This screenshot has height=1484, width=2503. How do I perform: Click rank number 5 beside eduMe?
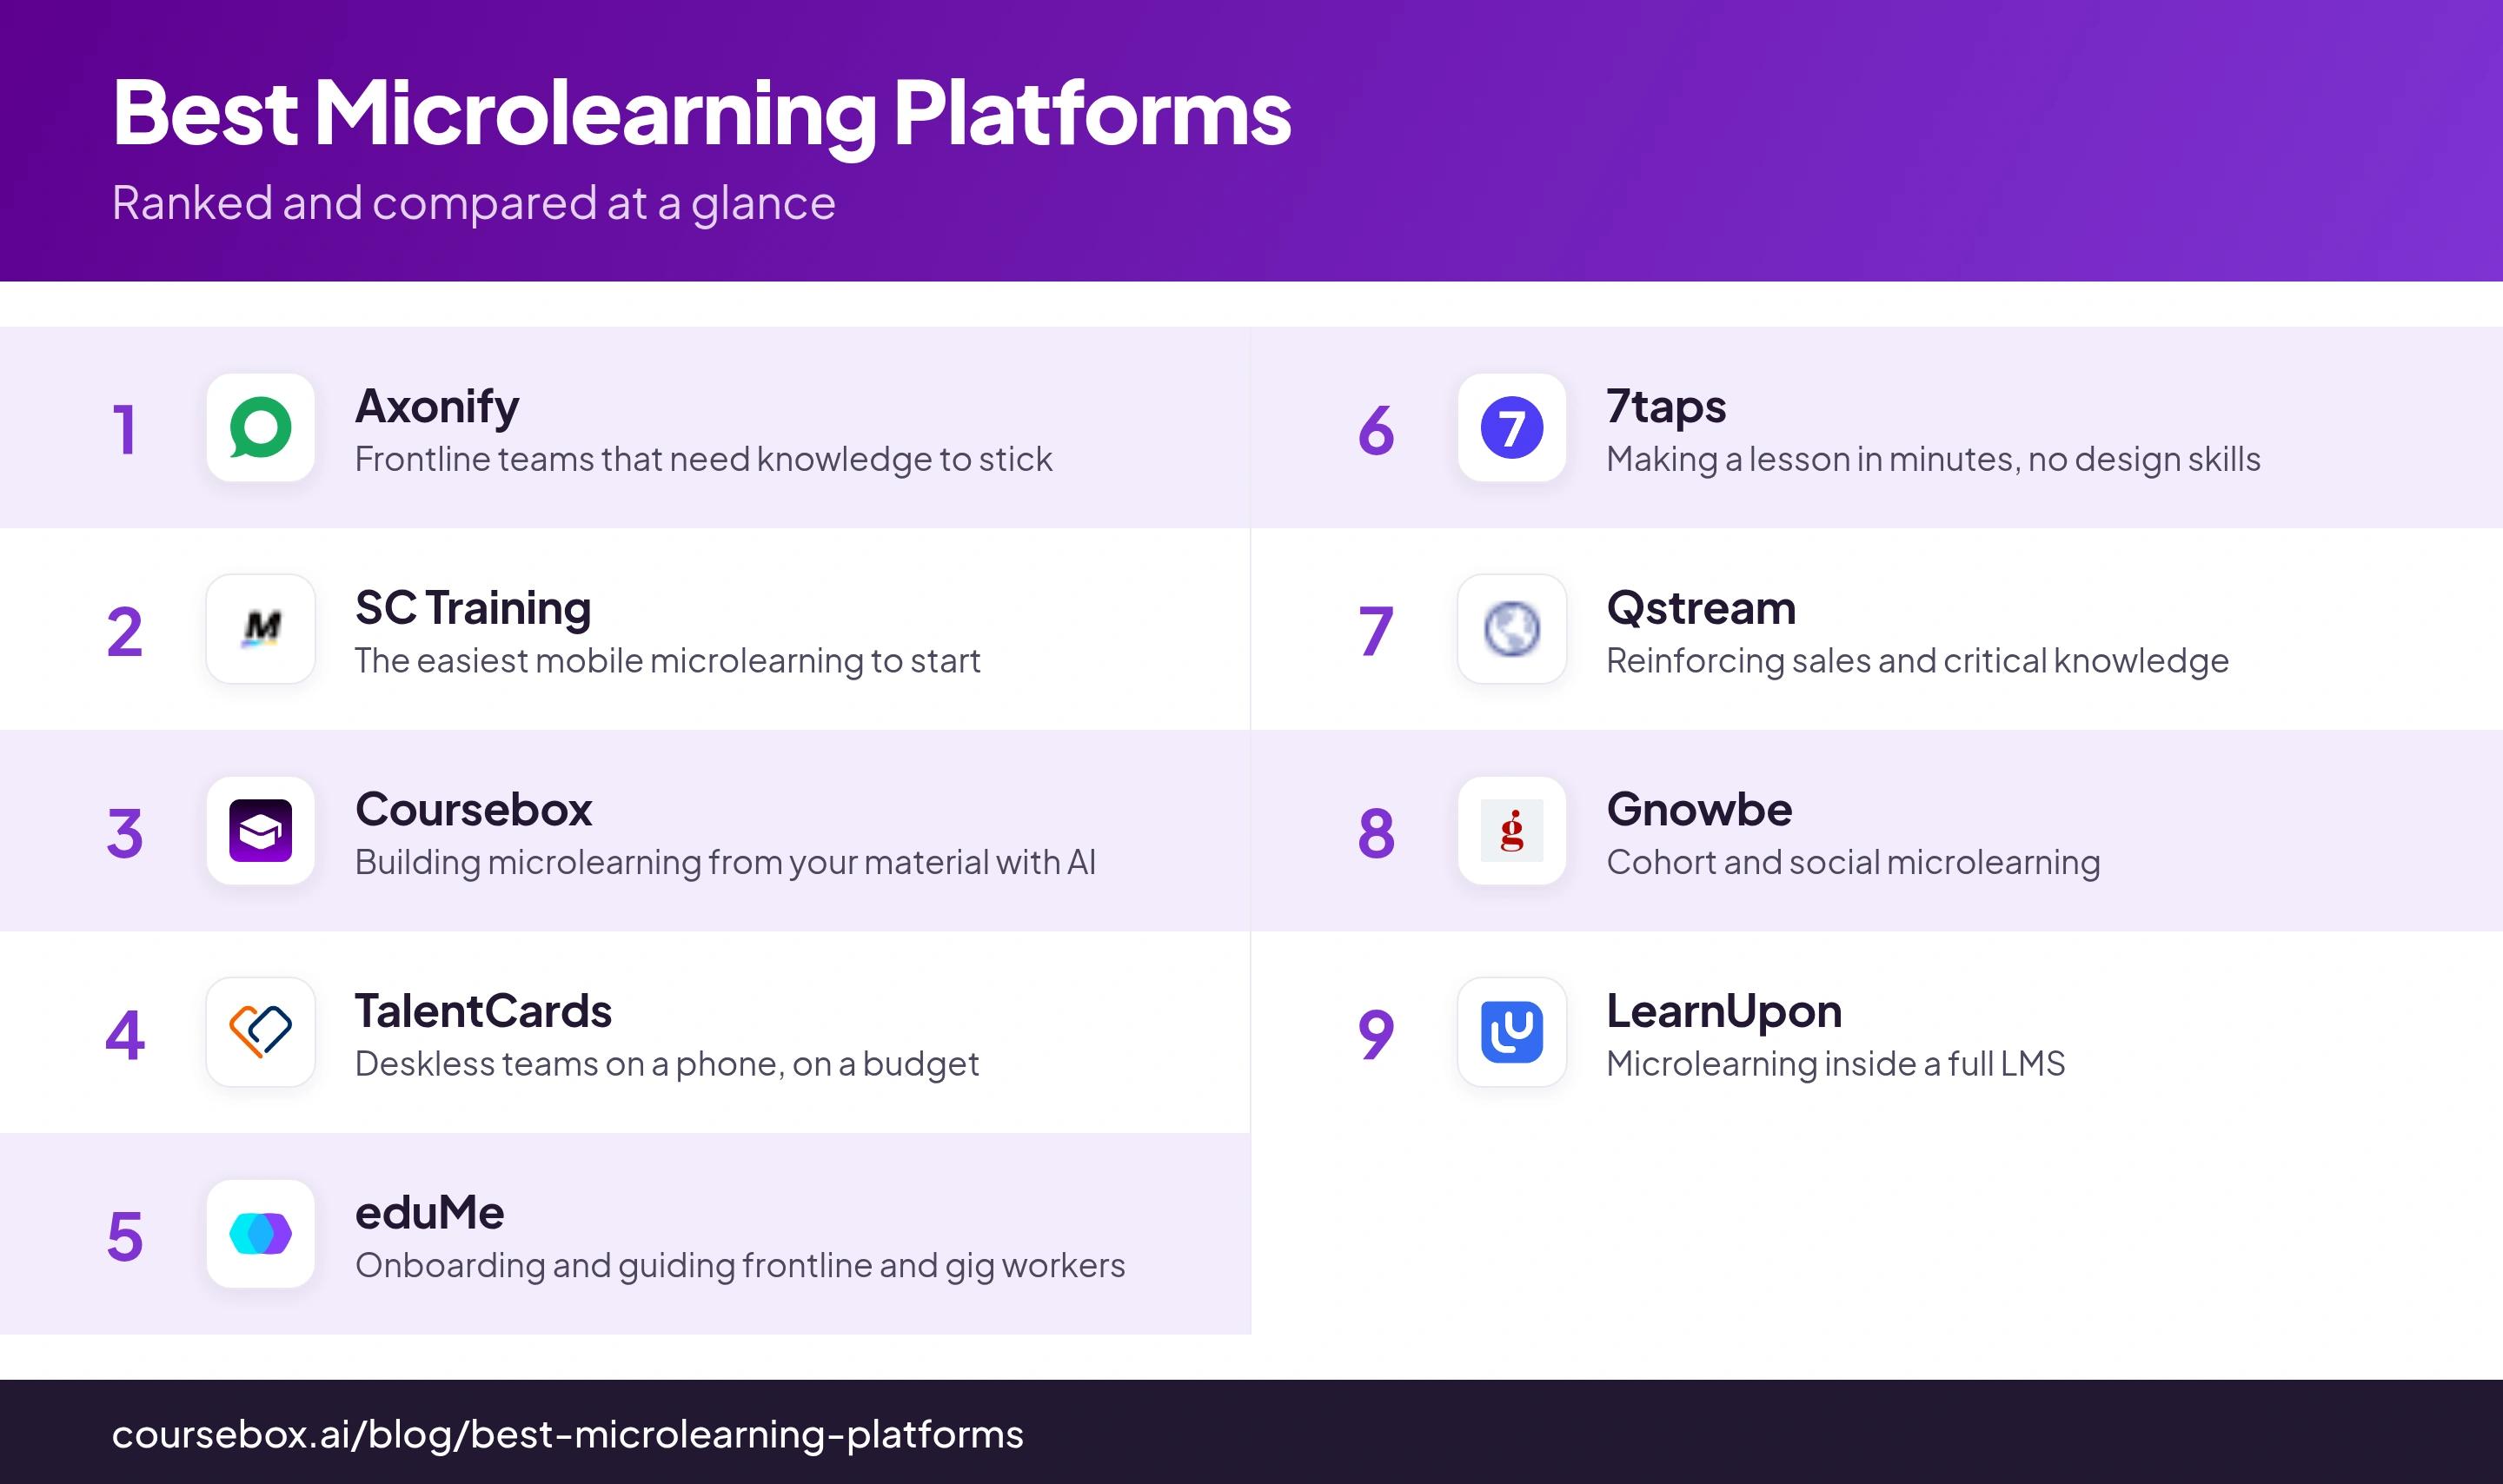coord(124,1236)
